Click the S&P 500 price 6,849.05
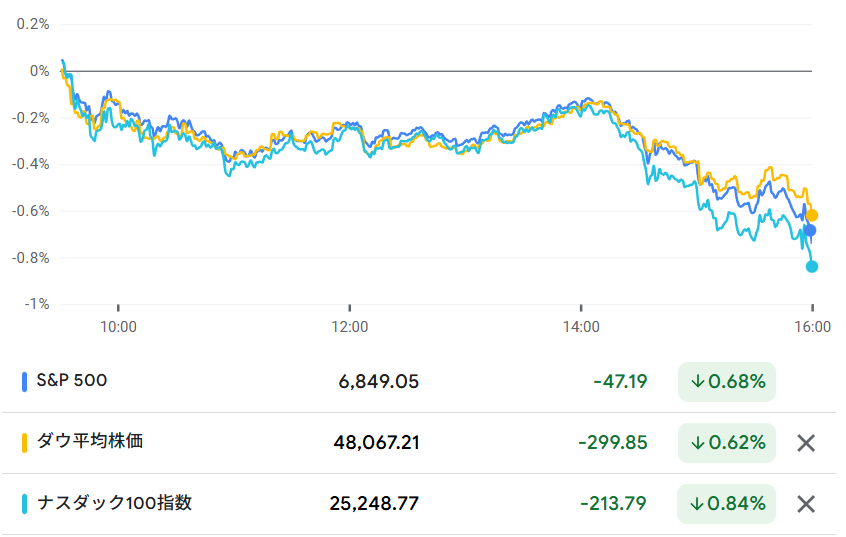The height and width of the screenshot is (537, 846). 379,381
